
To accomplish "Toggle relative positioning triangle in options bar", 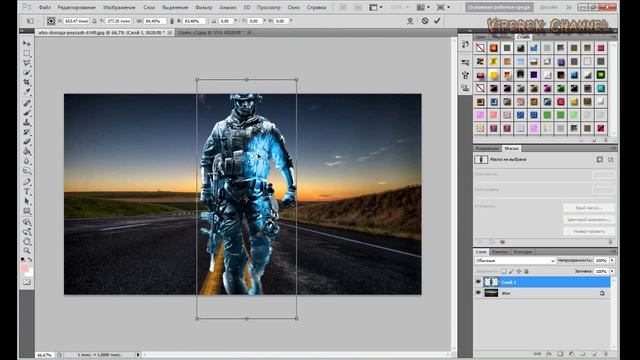I will 94,21.
